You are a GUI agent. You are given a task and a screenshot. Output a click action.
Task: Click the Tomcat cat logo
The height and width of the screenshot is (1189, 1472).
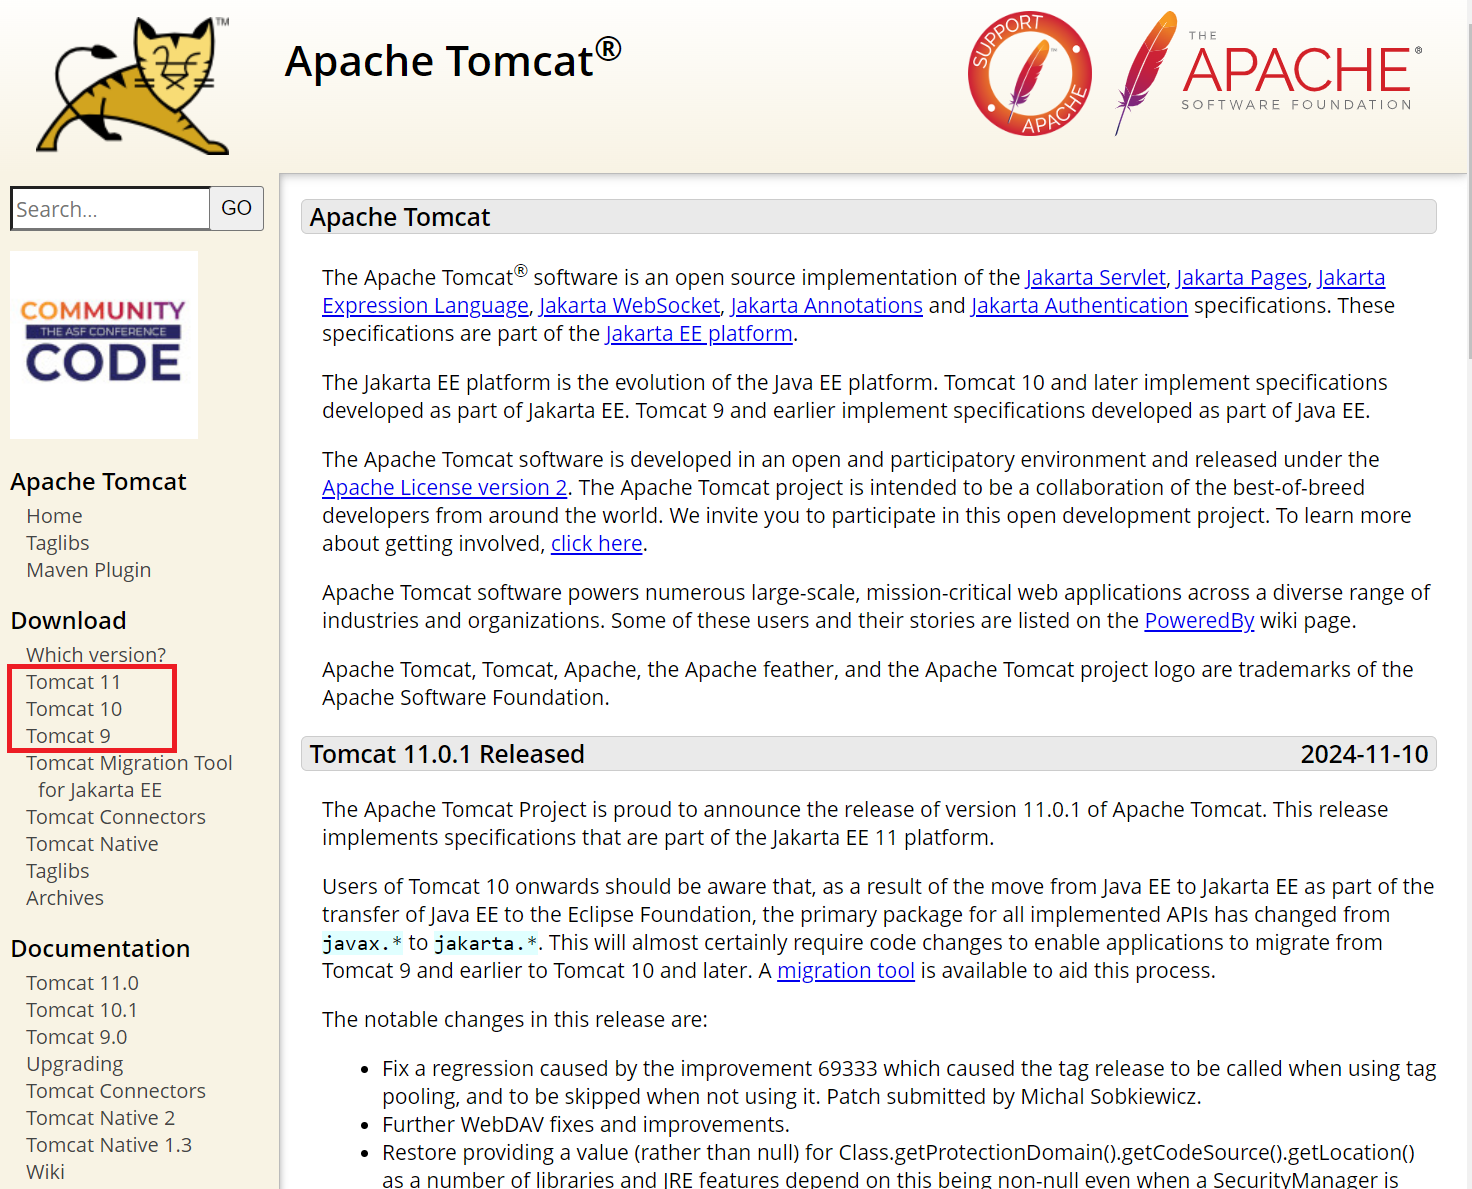tap(133, 85)
